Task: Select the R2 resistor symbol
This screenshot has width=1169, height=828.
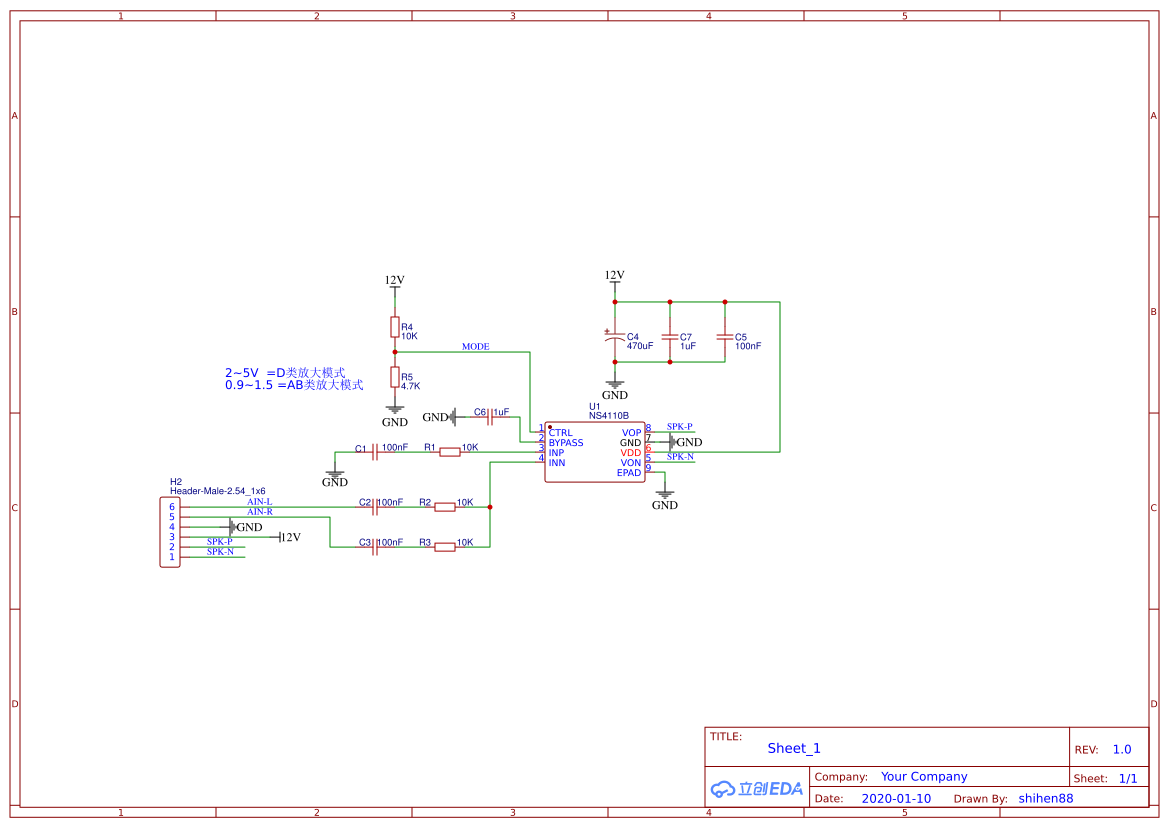Action: [x=445, y=507]
